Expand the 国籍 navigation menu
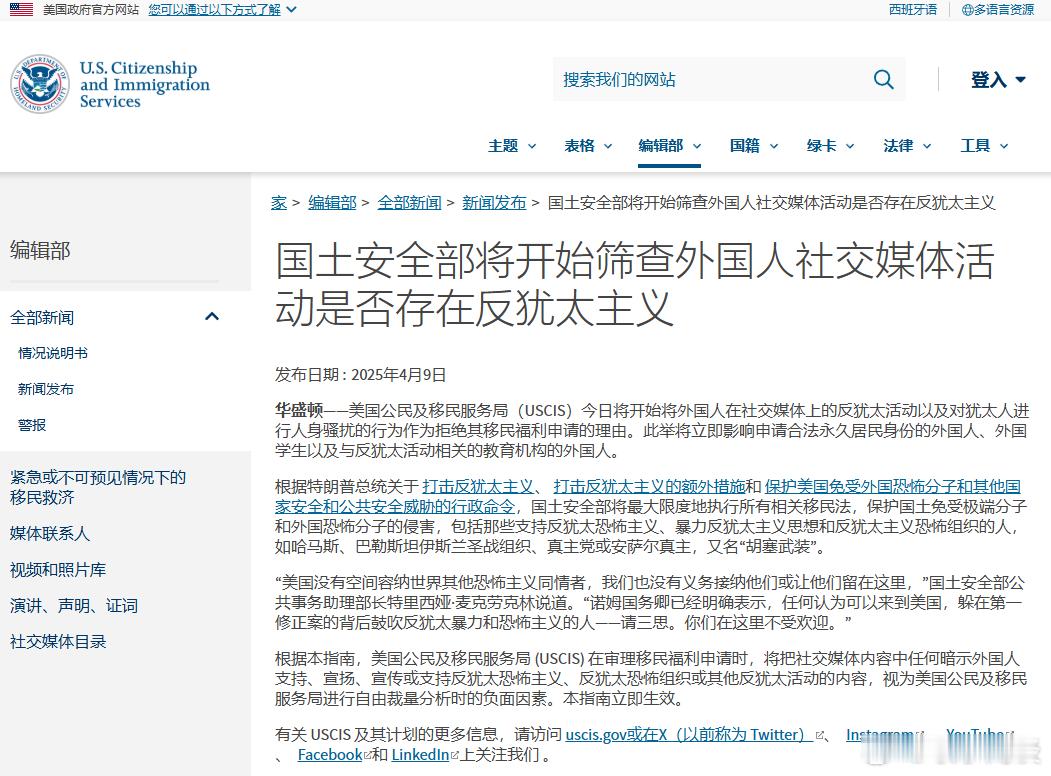 pyautogui.click(x=753, y=145)
